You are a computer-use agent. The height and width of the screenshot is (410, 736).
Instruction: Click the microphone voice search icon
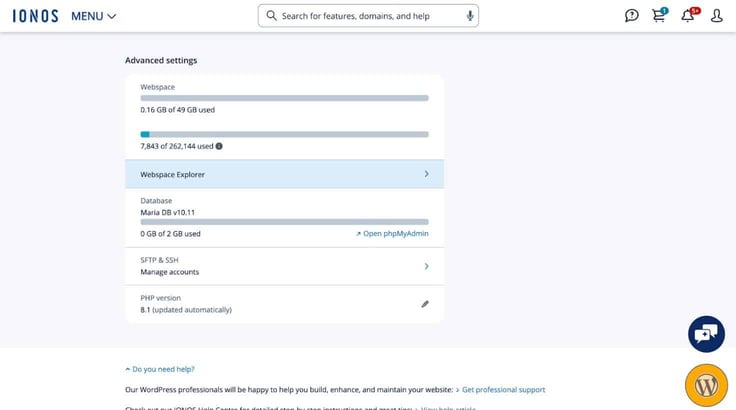(470, 16)
